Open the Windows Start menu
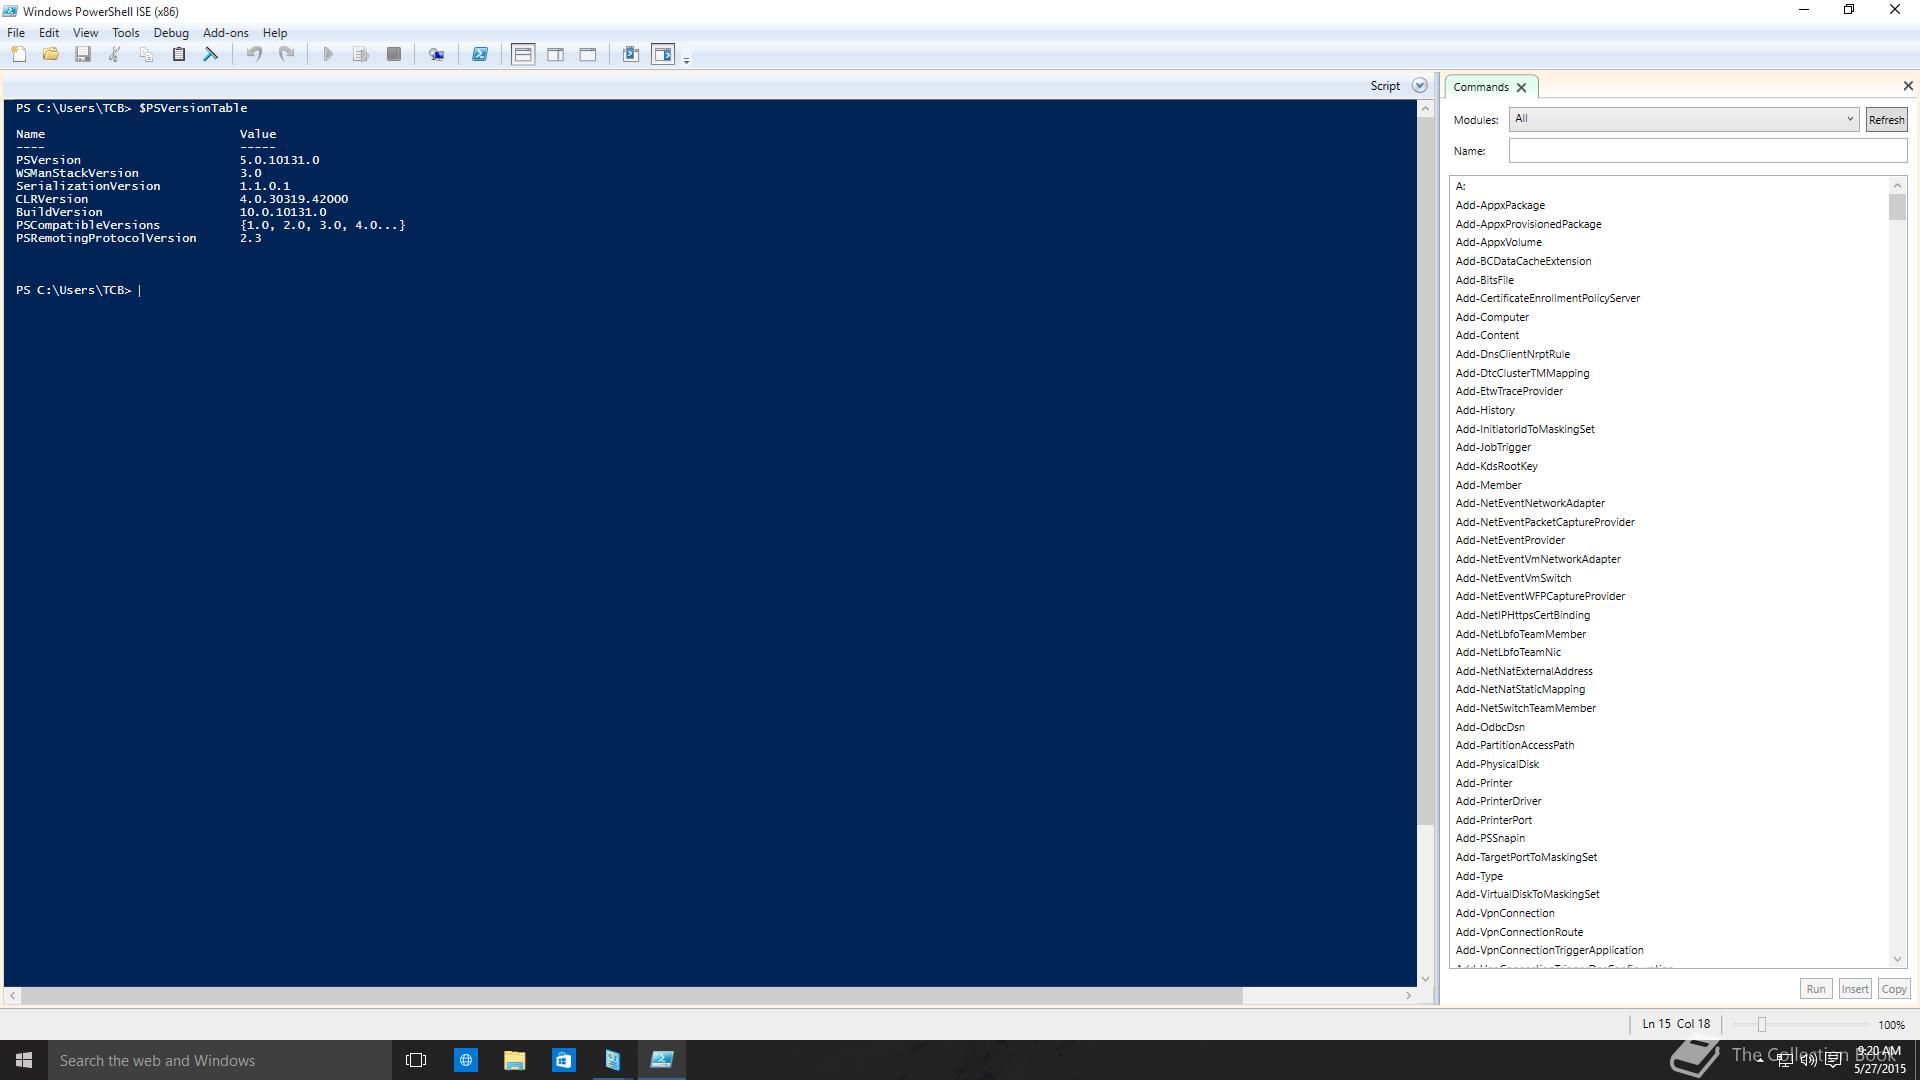This screenshot has width=1920, height=1080. click(24, 1060)
